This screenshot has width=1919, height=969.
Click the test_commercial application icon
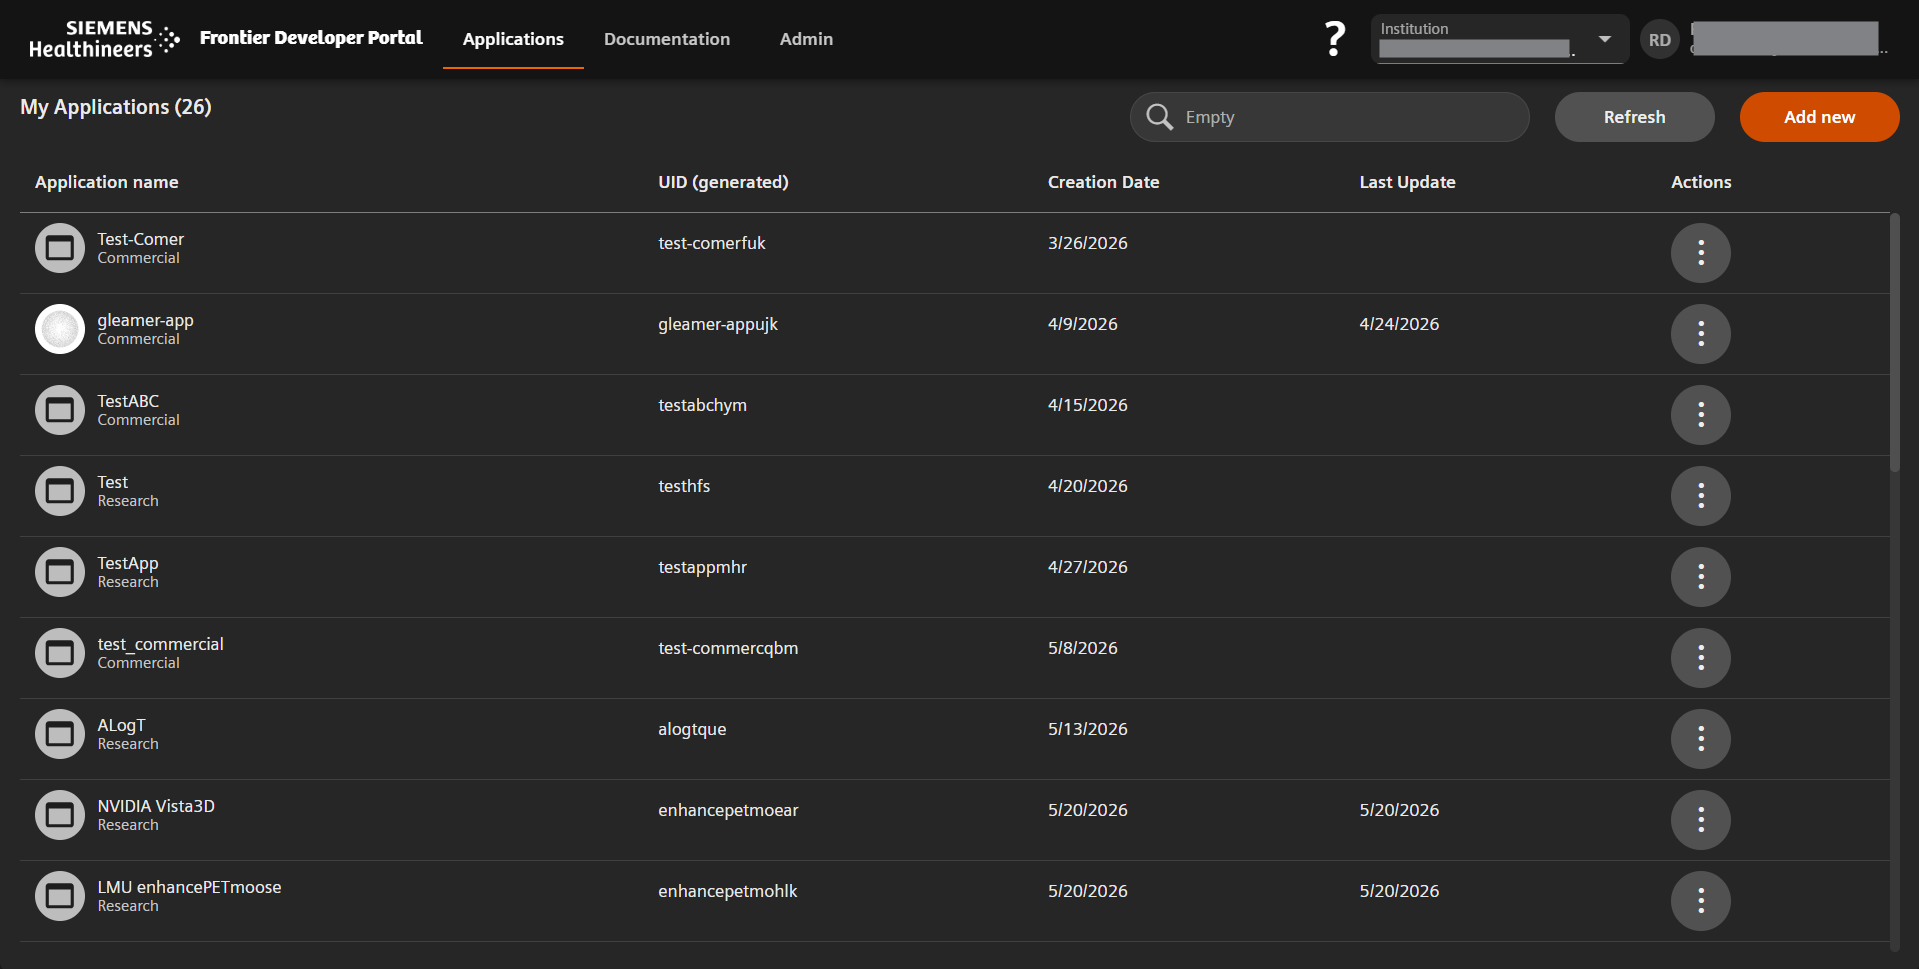[x=60, y=653]
